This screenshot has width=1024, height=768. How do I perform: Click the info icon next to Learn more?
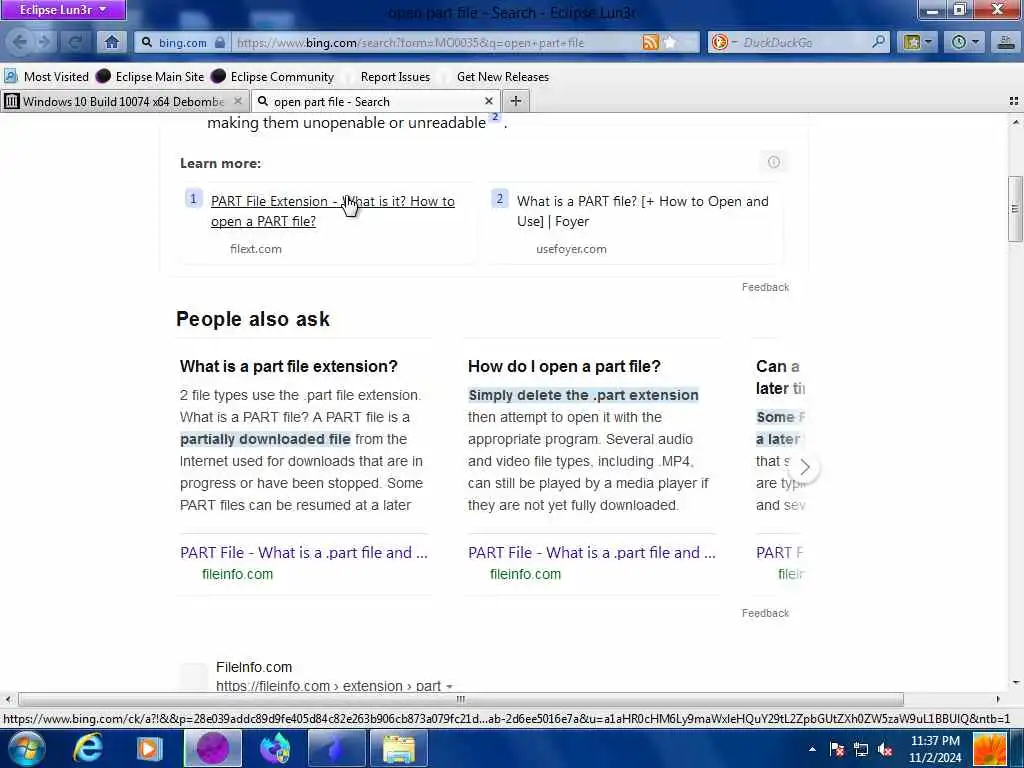(x=774, y=162)
